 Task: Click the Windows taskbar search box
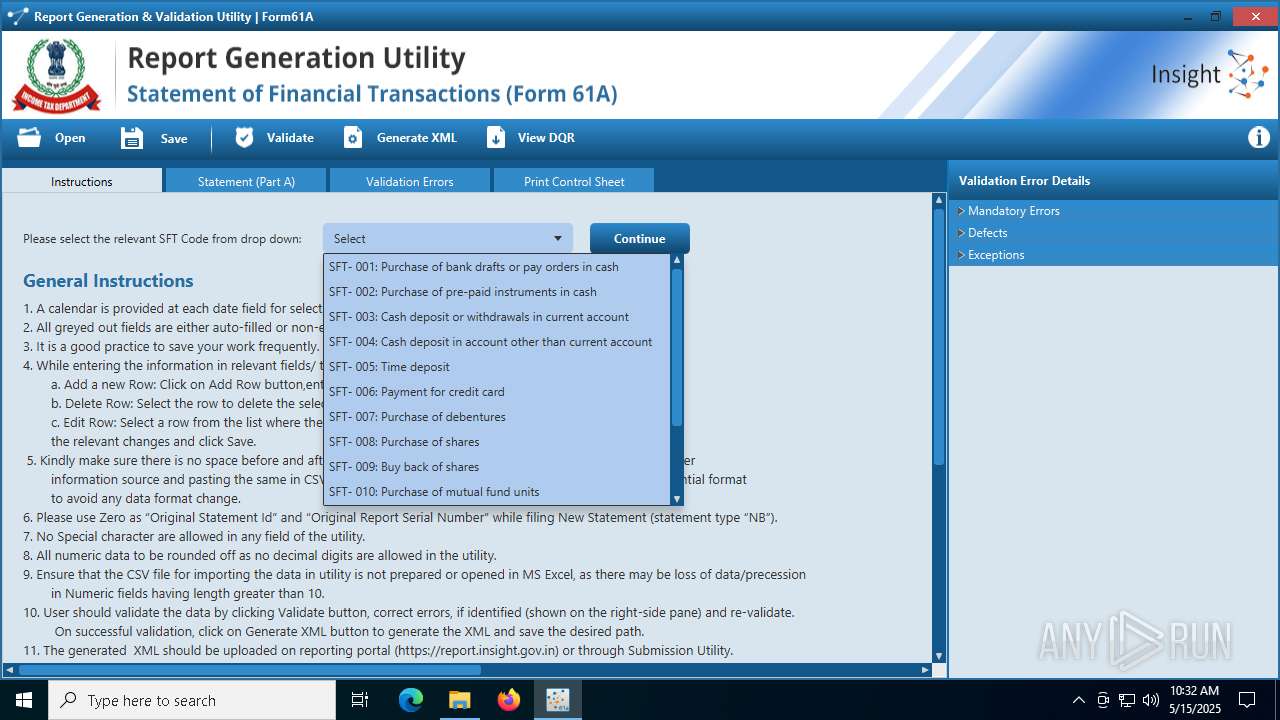192,700
